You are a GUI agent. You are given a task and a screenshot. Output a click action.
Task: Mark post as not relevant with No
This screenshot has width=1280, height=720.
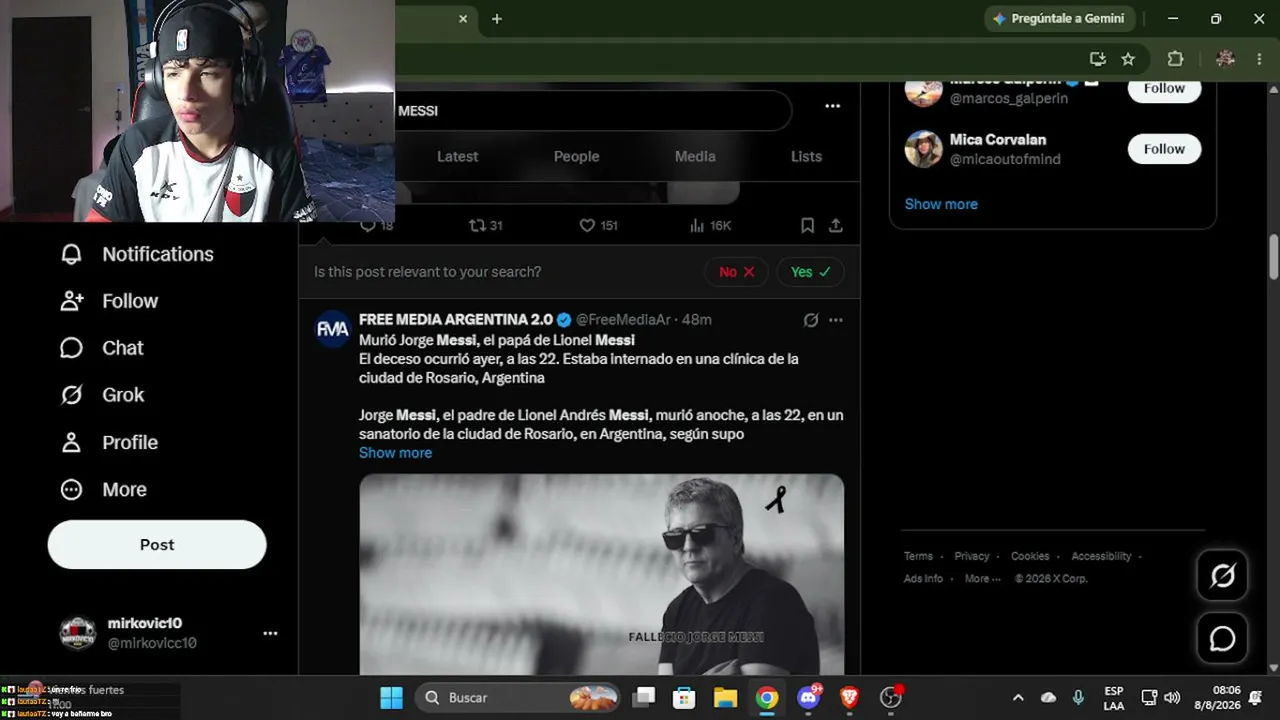click(736, 272)
